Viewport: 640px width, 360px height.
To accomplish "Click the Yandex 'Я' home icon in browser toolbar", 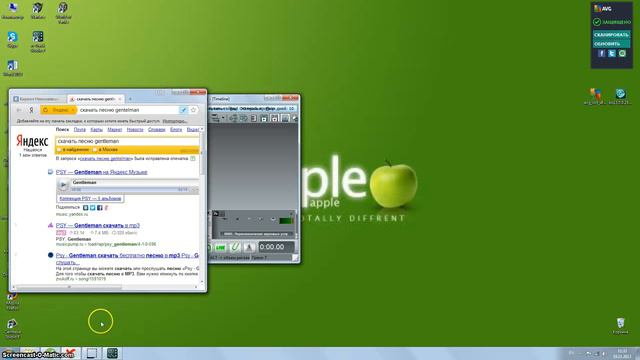I will click(31, 110).
